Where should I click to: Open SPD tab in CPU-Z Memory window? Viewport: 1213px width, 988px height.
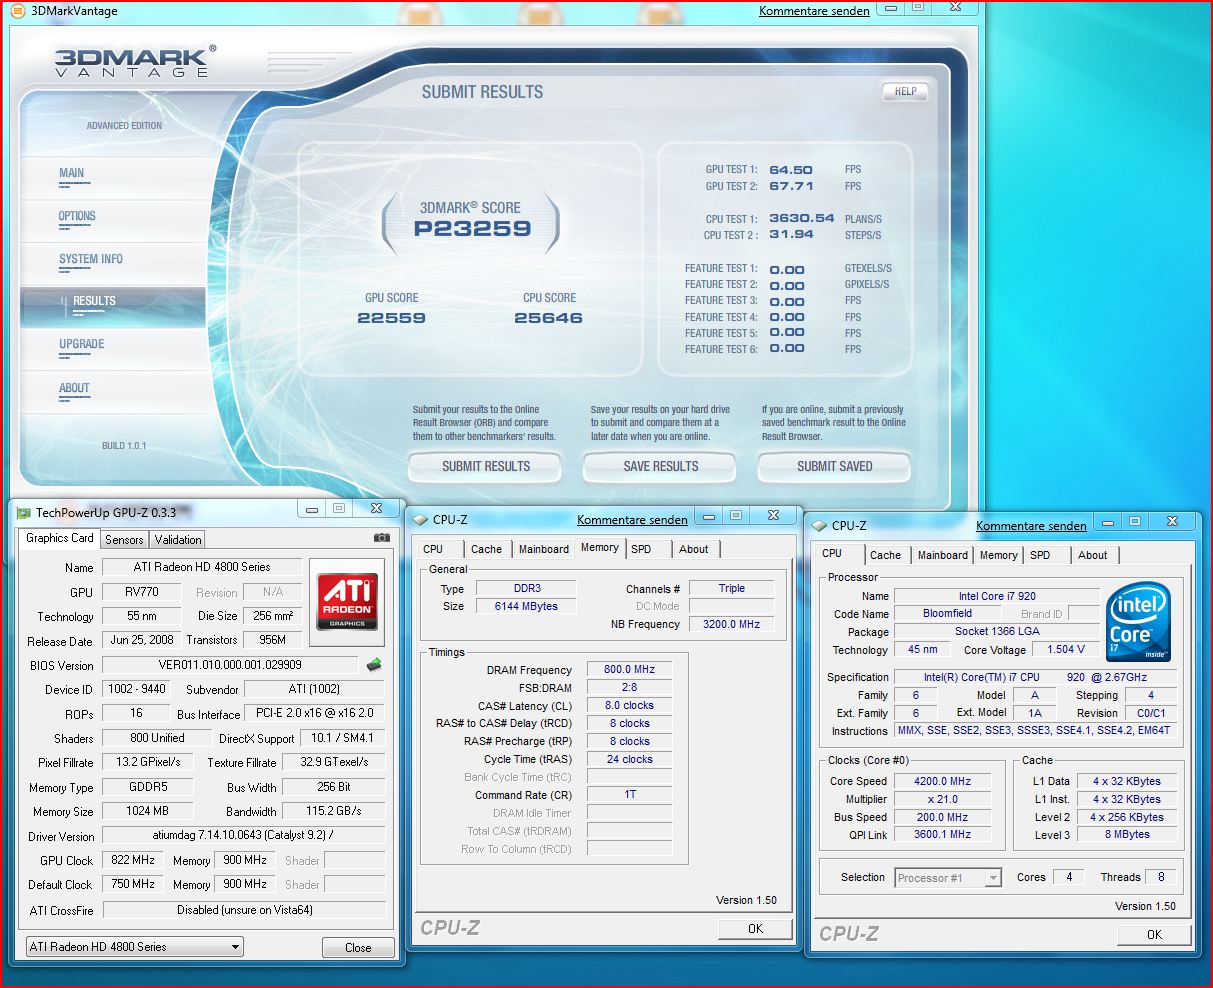[641, 549]
